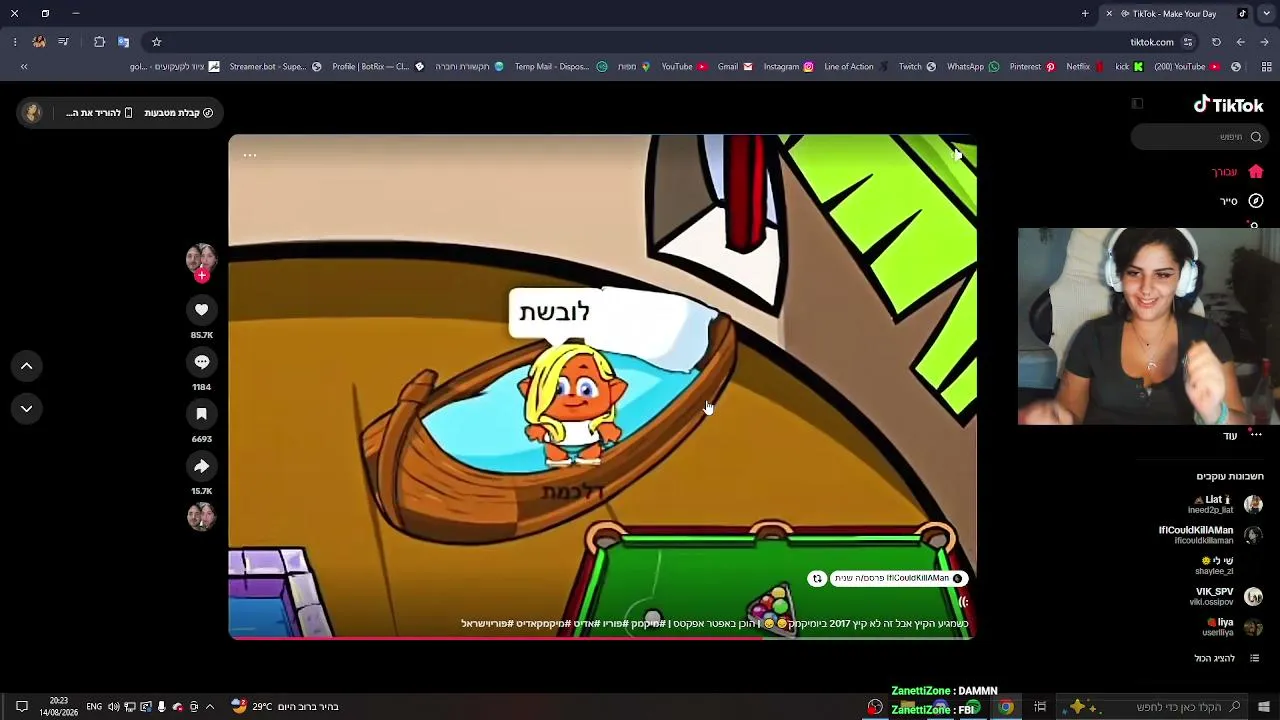Screen dimensions: 1280x720
Task: Open the Twitch bookmark
Action: (917, 67)
